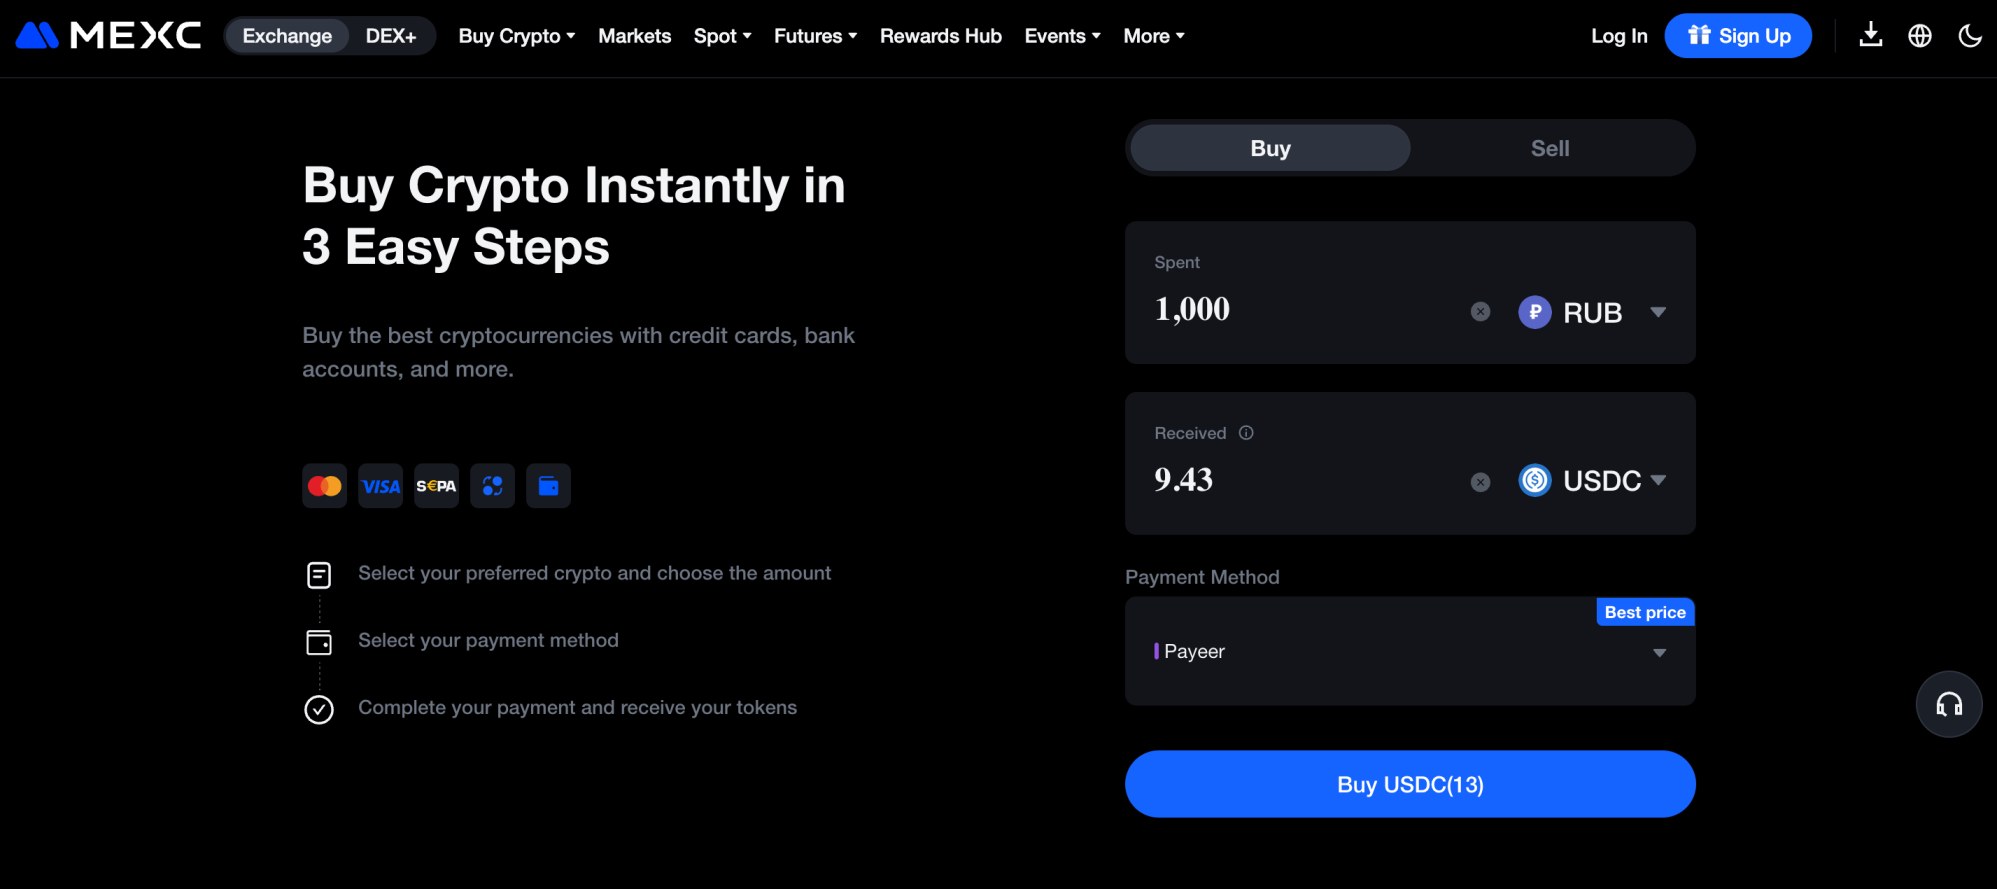Open the customer support headset icon
The width and height of the screenshot is (1997, 889).
tap(1948, 705)
